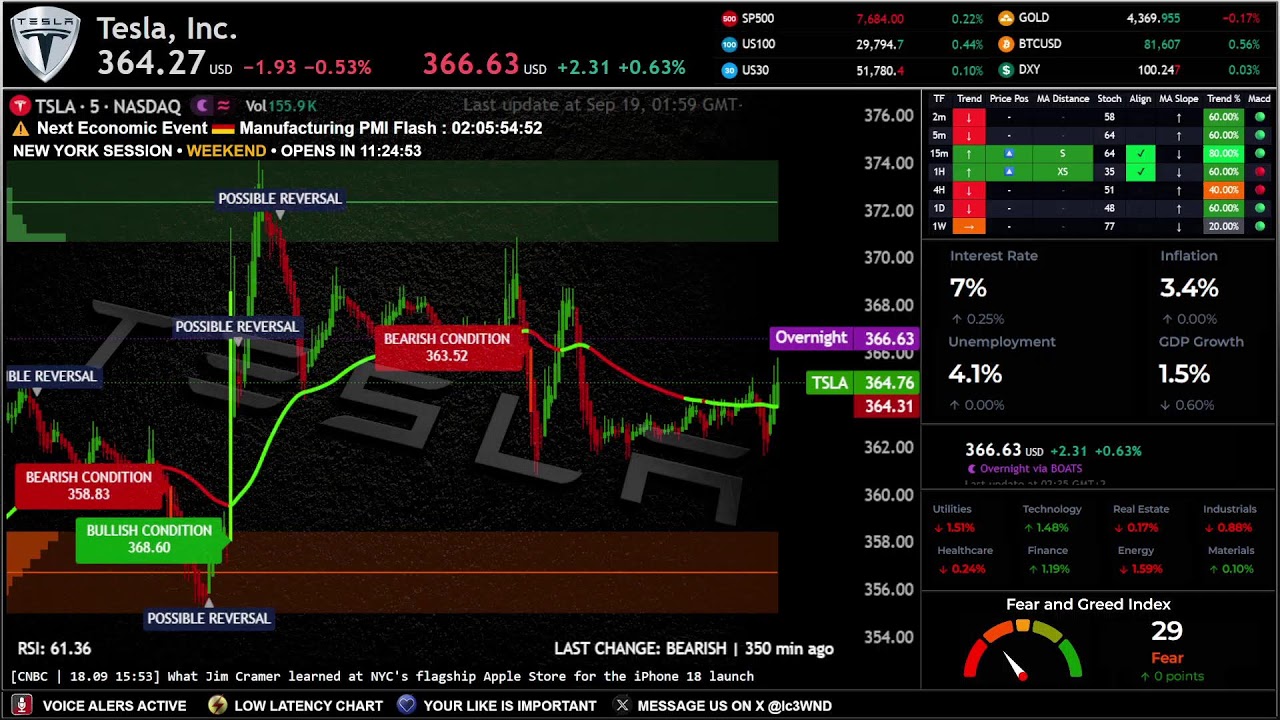Click the BTCUSD price 81,607

point(1162,44)
